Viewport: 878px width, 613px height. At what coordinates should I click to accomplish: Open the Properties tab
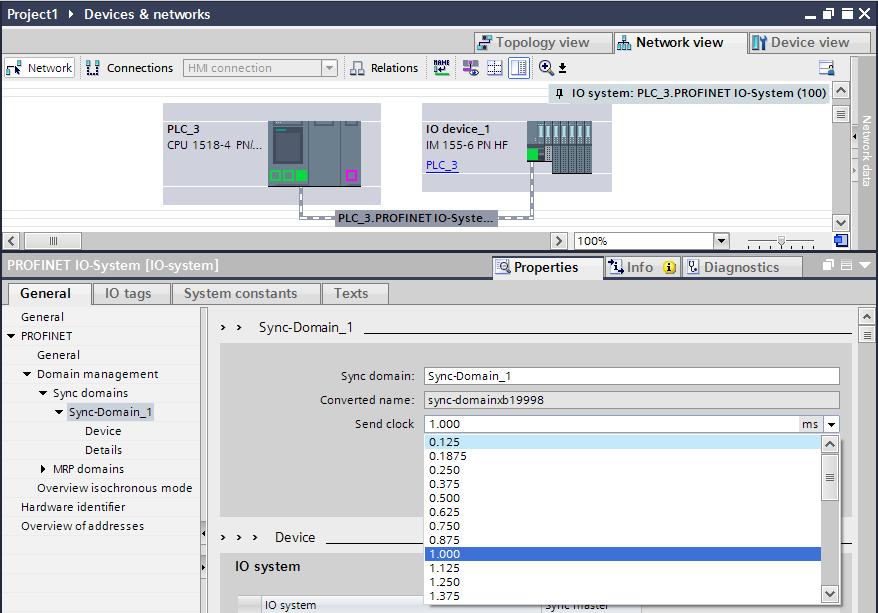tap(548, 267)
